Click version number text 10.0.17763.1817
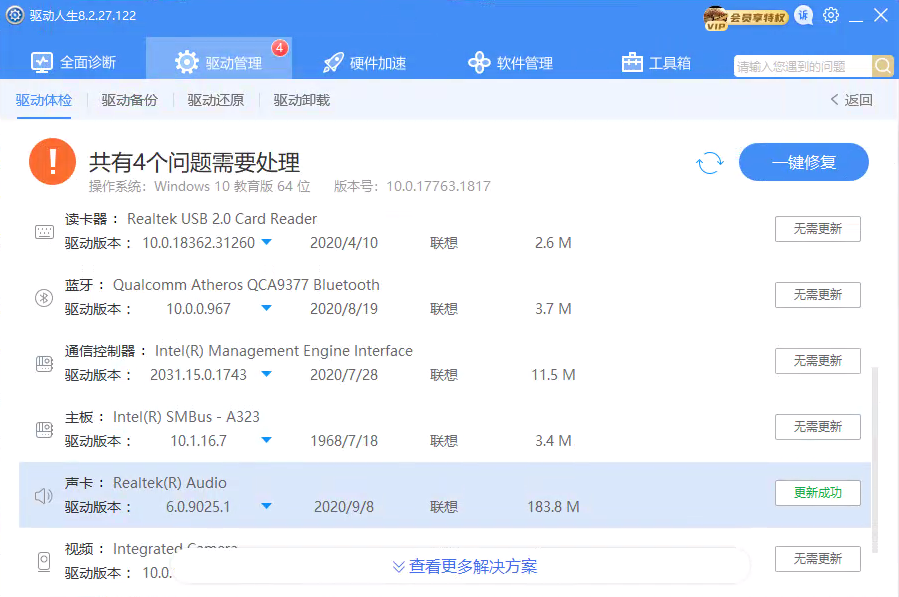 coord(439,186)
